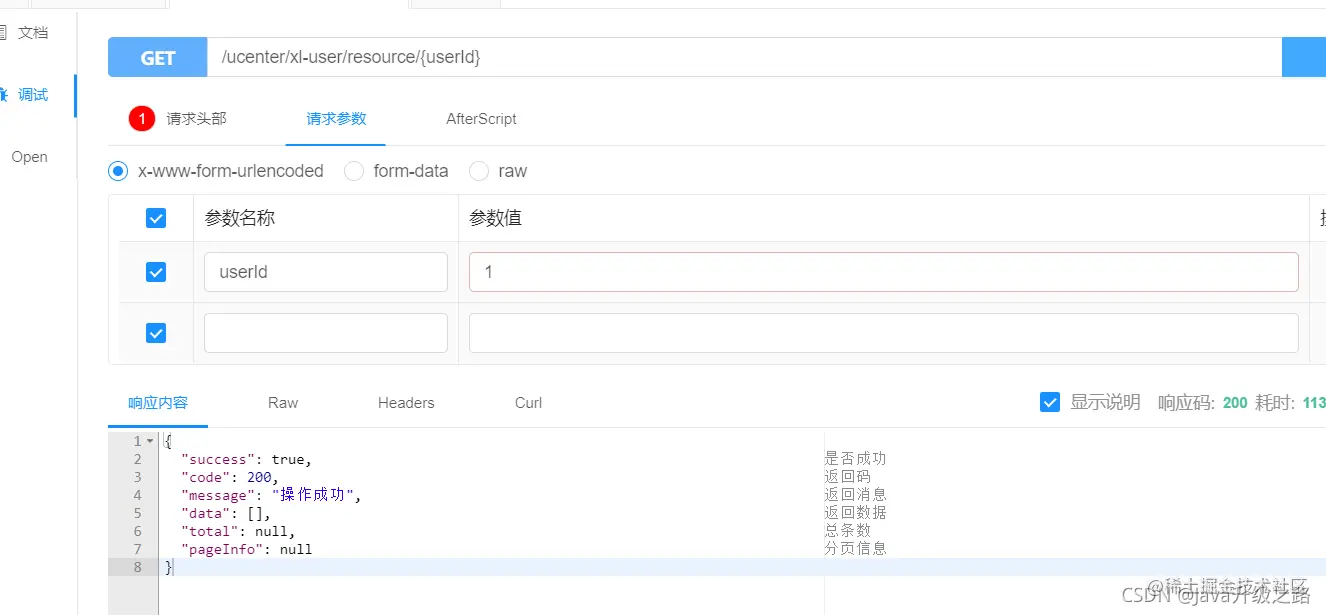Select the form-data radio option

tap(354, 171)
